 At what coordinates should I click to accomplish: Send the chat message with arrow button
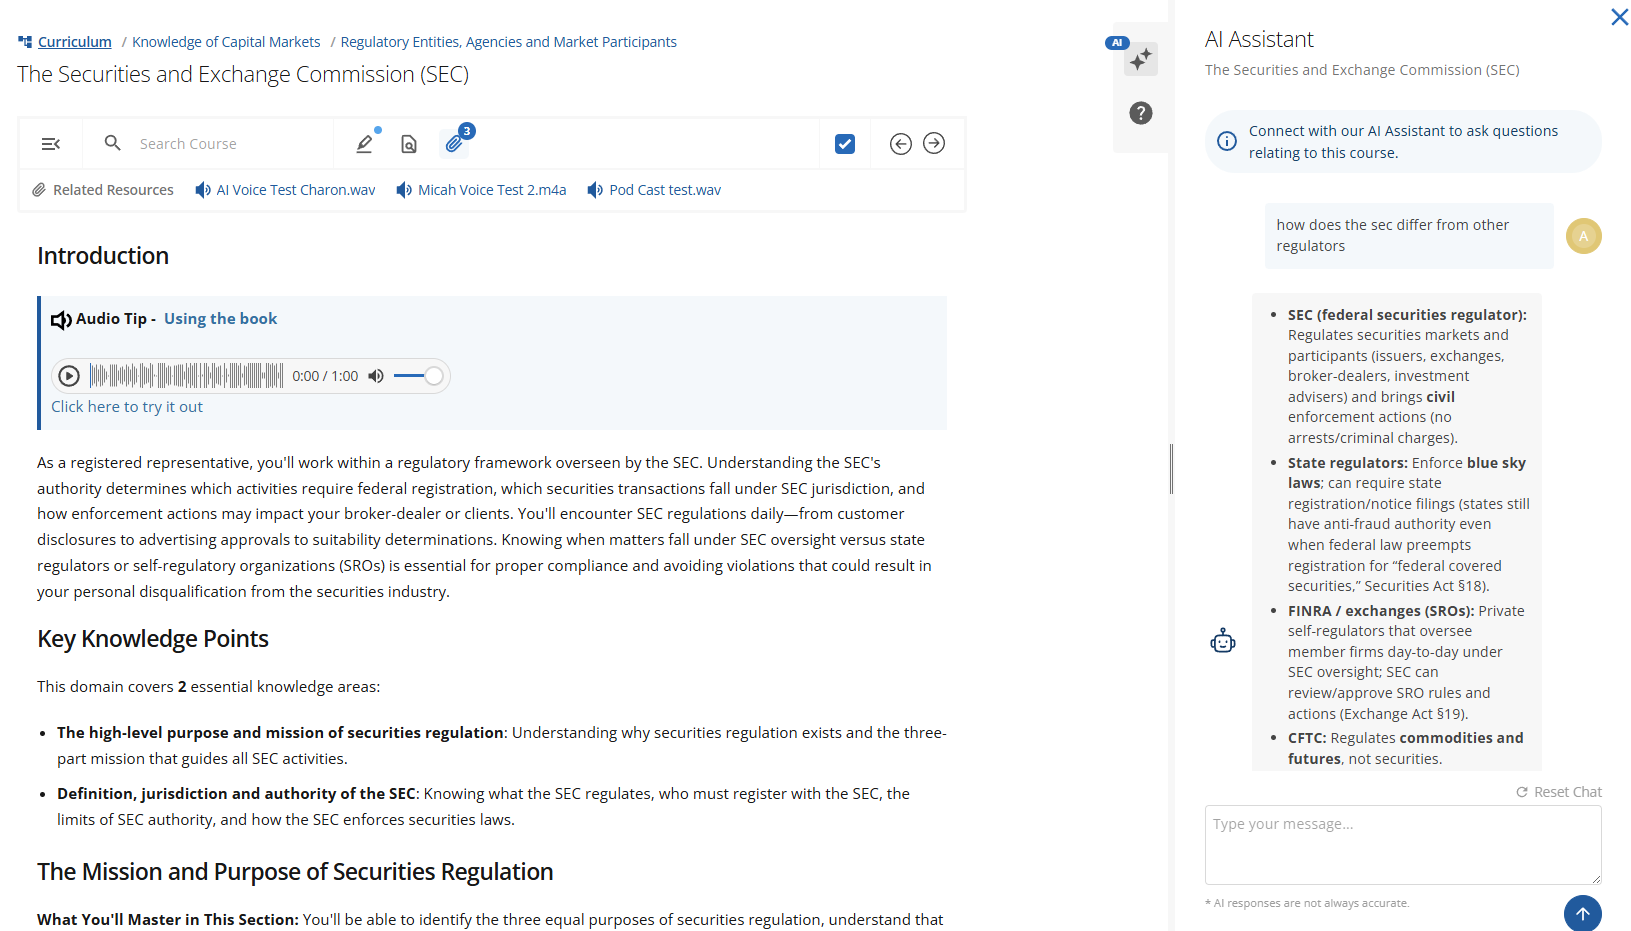tap(1583, 913)
